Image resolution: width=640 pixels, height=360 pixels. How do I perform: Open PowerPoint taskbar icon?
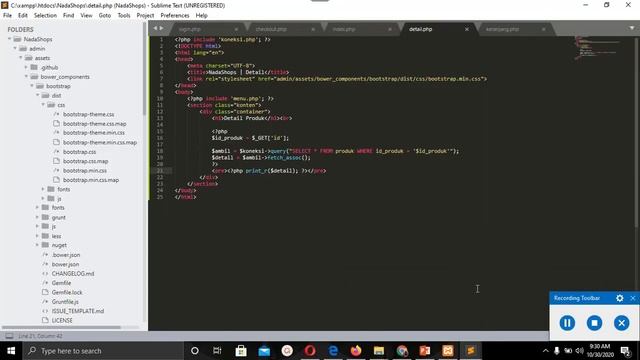[x=425, y=351]
